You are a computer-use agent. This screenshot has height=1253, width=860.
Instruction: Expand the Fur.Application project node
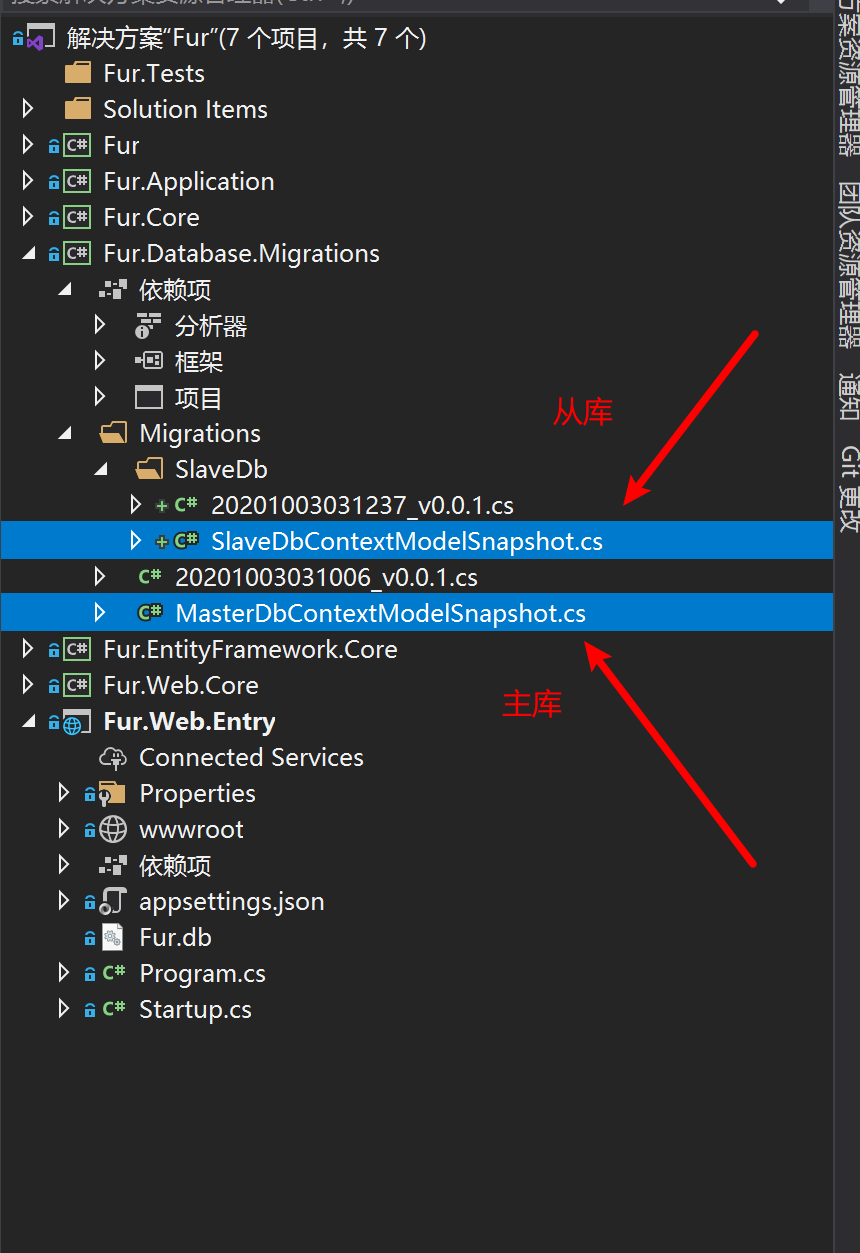(x=27, y=182)
